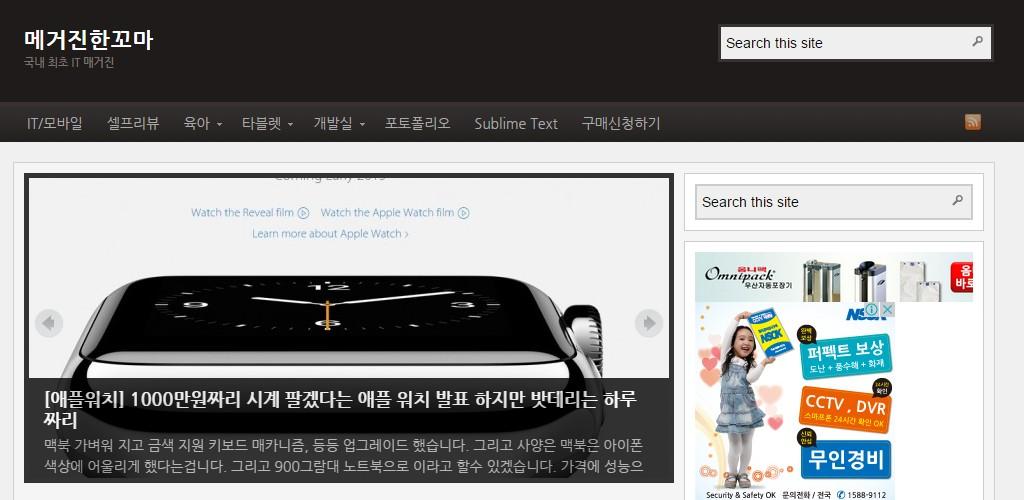Click the 무인경비 blue label in ad
1024x500 pixels.
[x=845, y=458]
